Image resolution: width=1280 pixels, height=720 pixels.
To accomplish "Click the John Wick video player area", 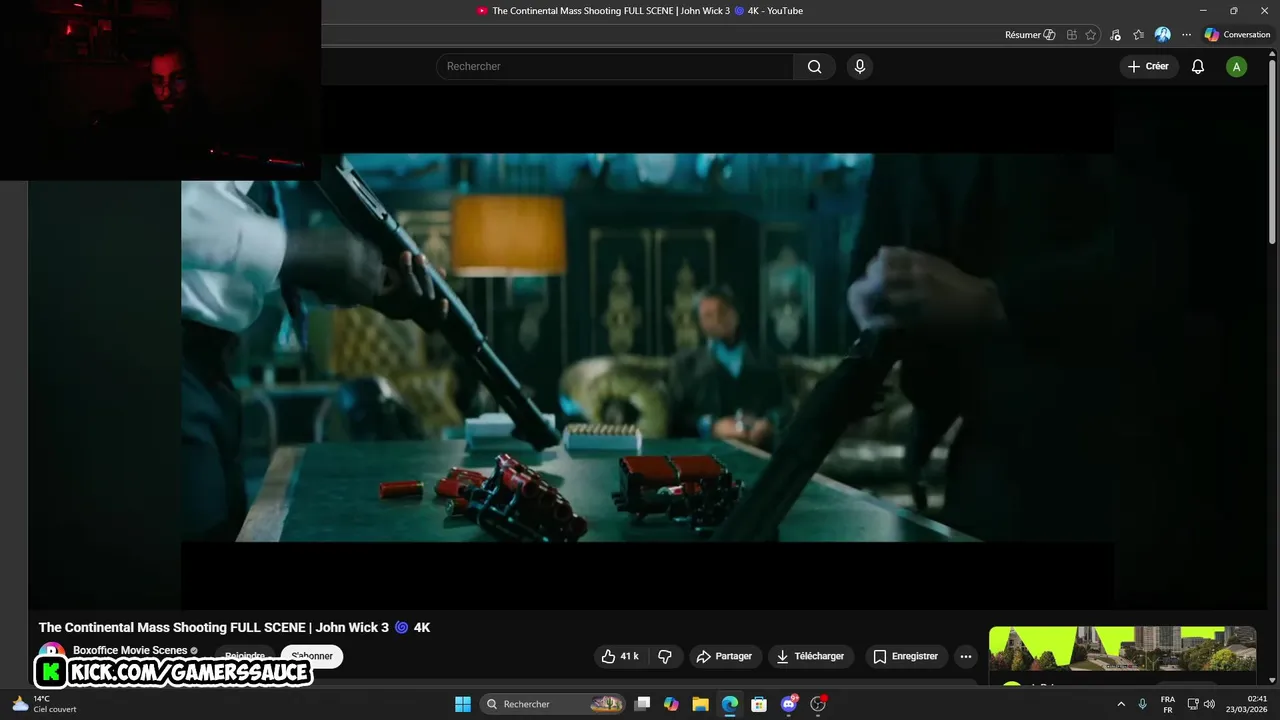I will (x=647, y=347).
